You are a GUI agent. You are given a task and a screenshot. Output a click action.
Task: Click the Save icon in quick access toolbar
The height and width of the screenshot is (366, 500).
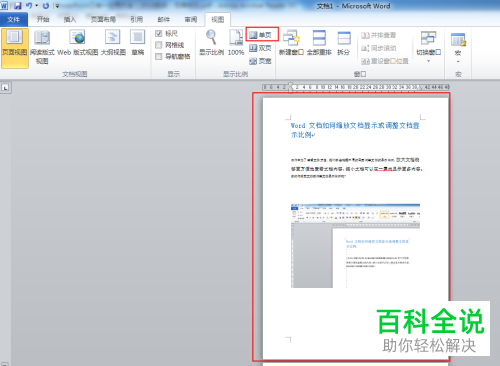point(18,6)
